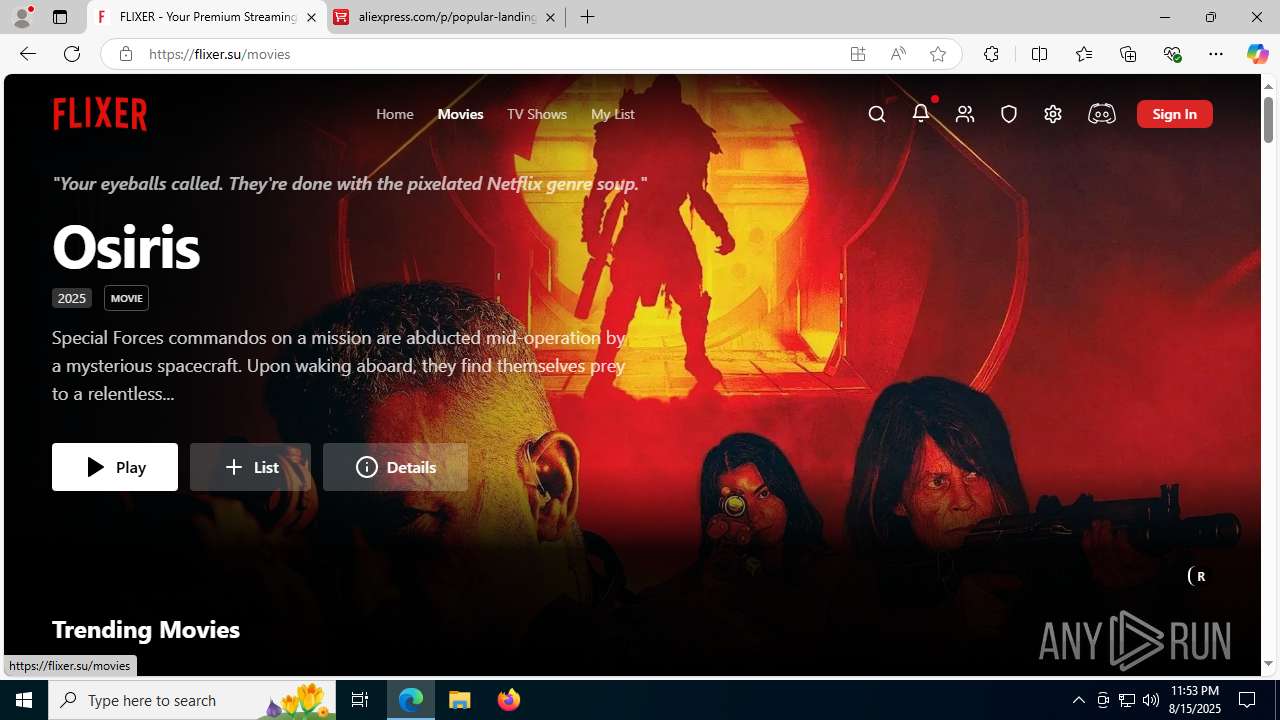This screenshot has height=720, width=1280.
Task: Open the Discord icon in Flixer header
Action: tap(1101, 114)
